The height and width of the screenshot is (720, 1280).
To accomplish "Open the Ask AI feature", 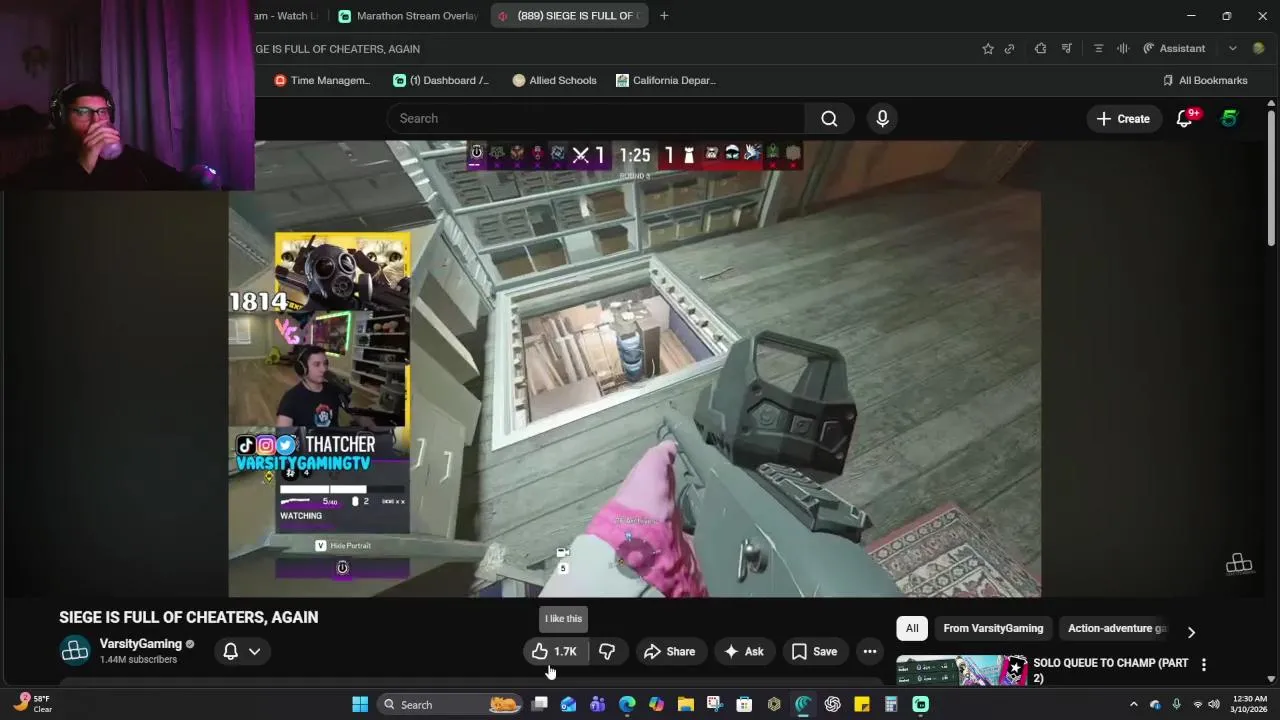I will click(x=743, y=651).
